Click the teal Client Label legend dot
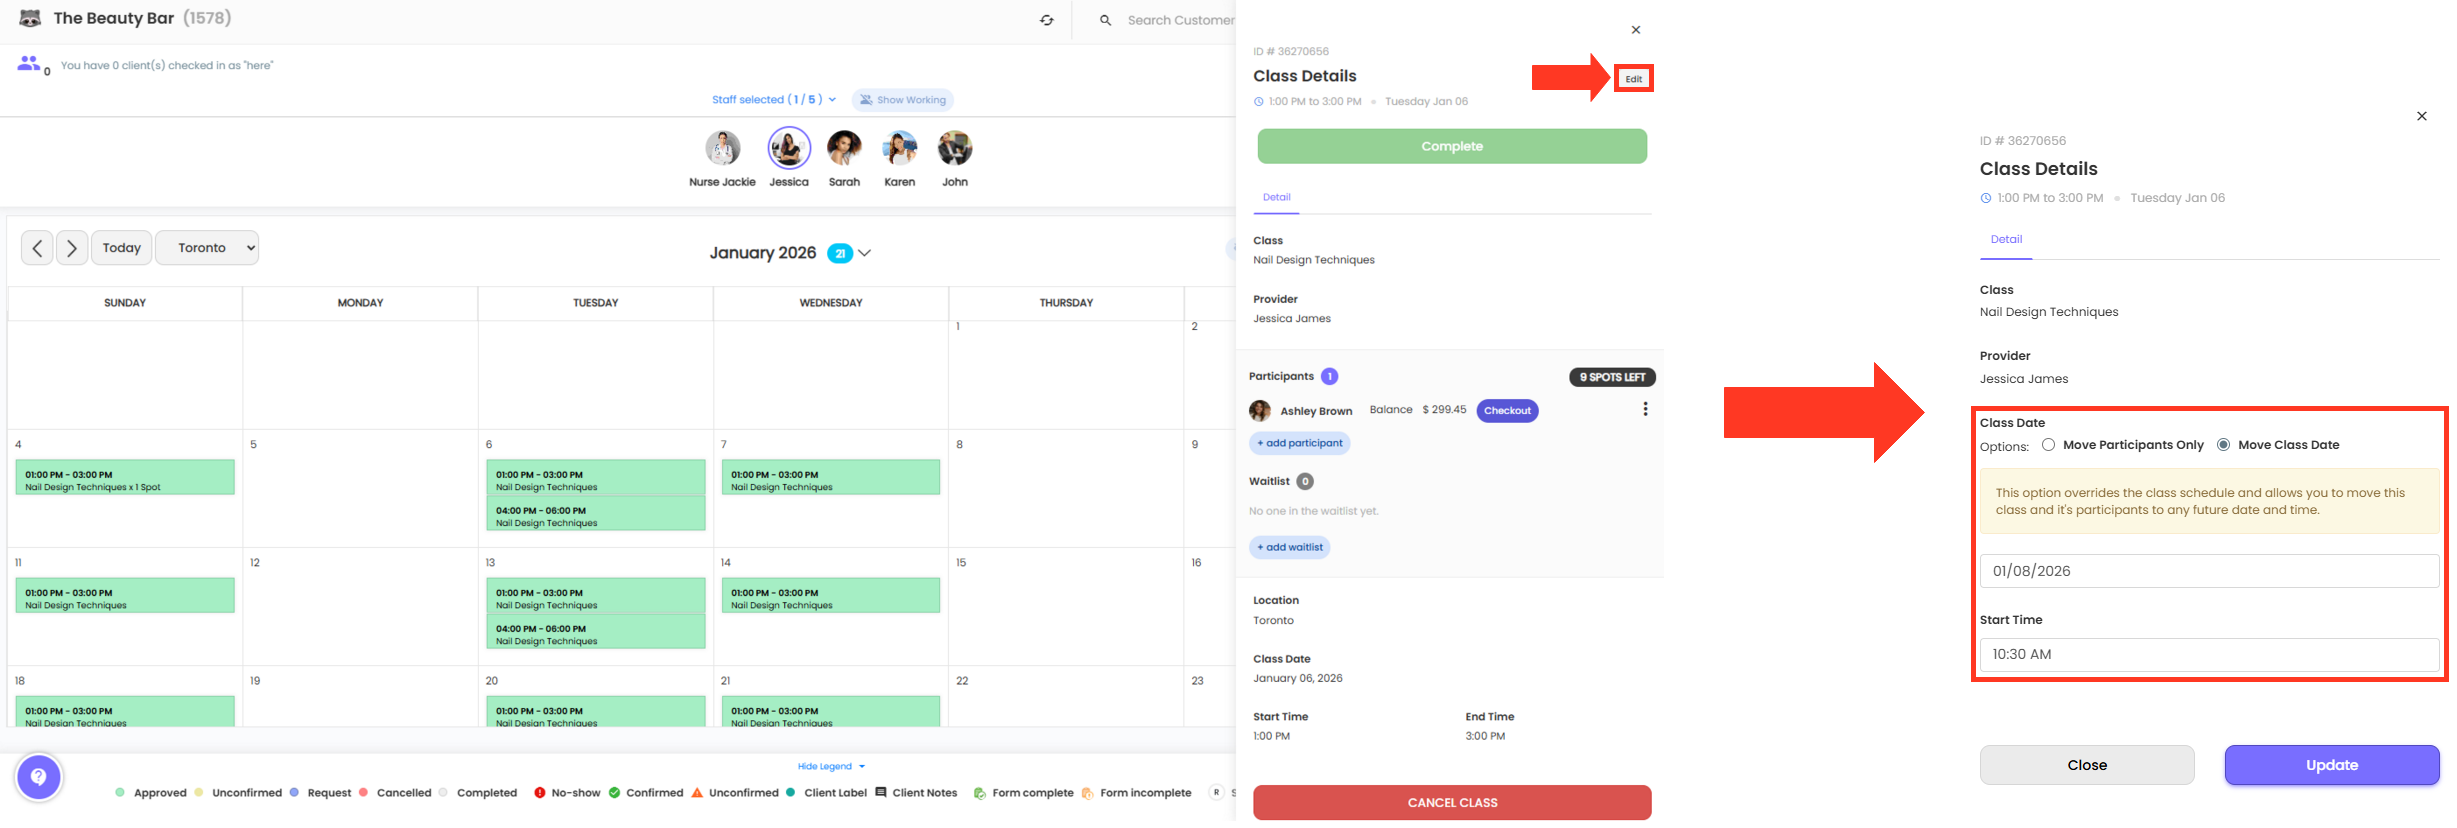The height and width of the screenshot is (828, 2457). pos(790,792)
